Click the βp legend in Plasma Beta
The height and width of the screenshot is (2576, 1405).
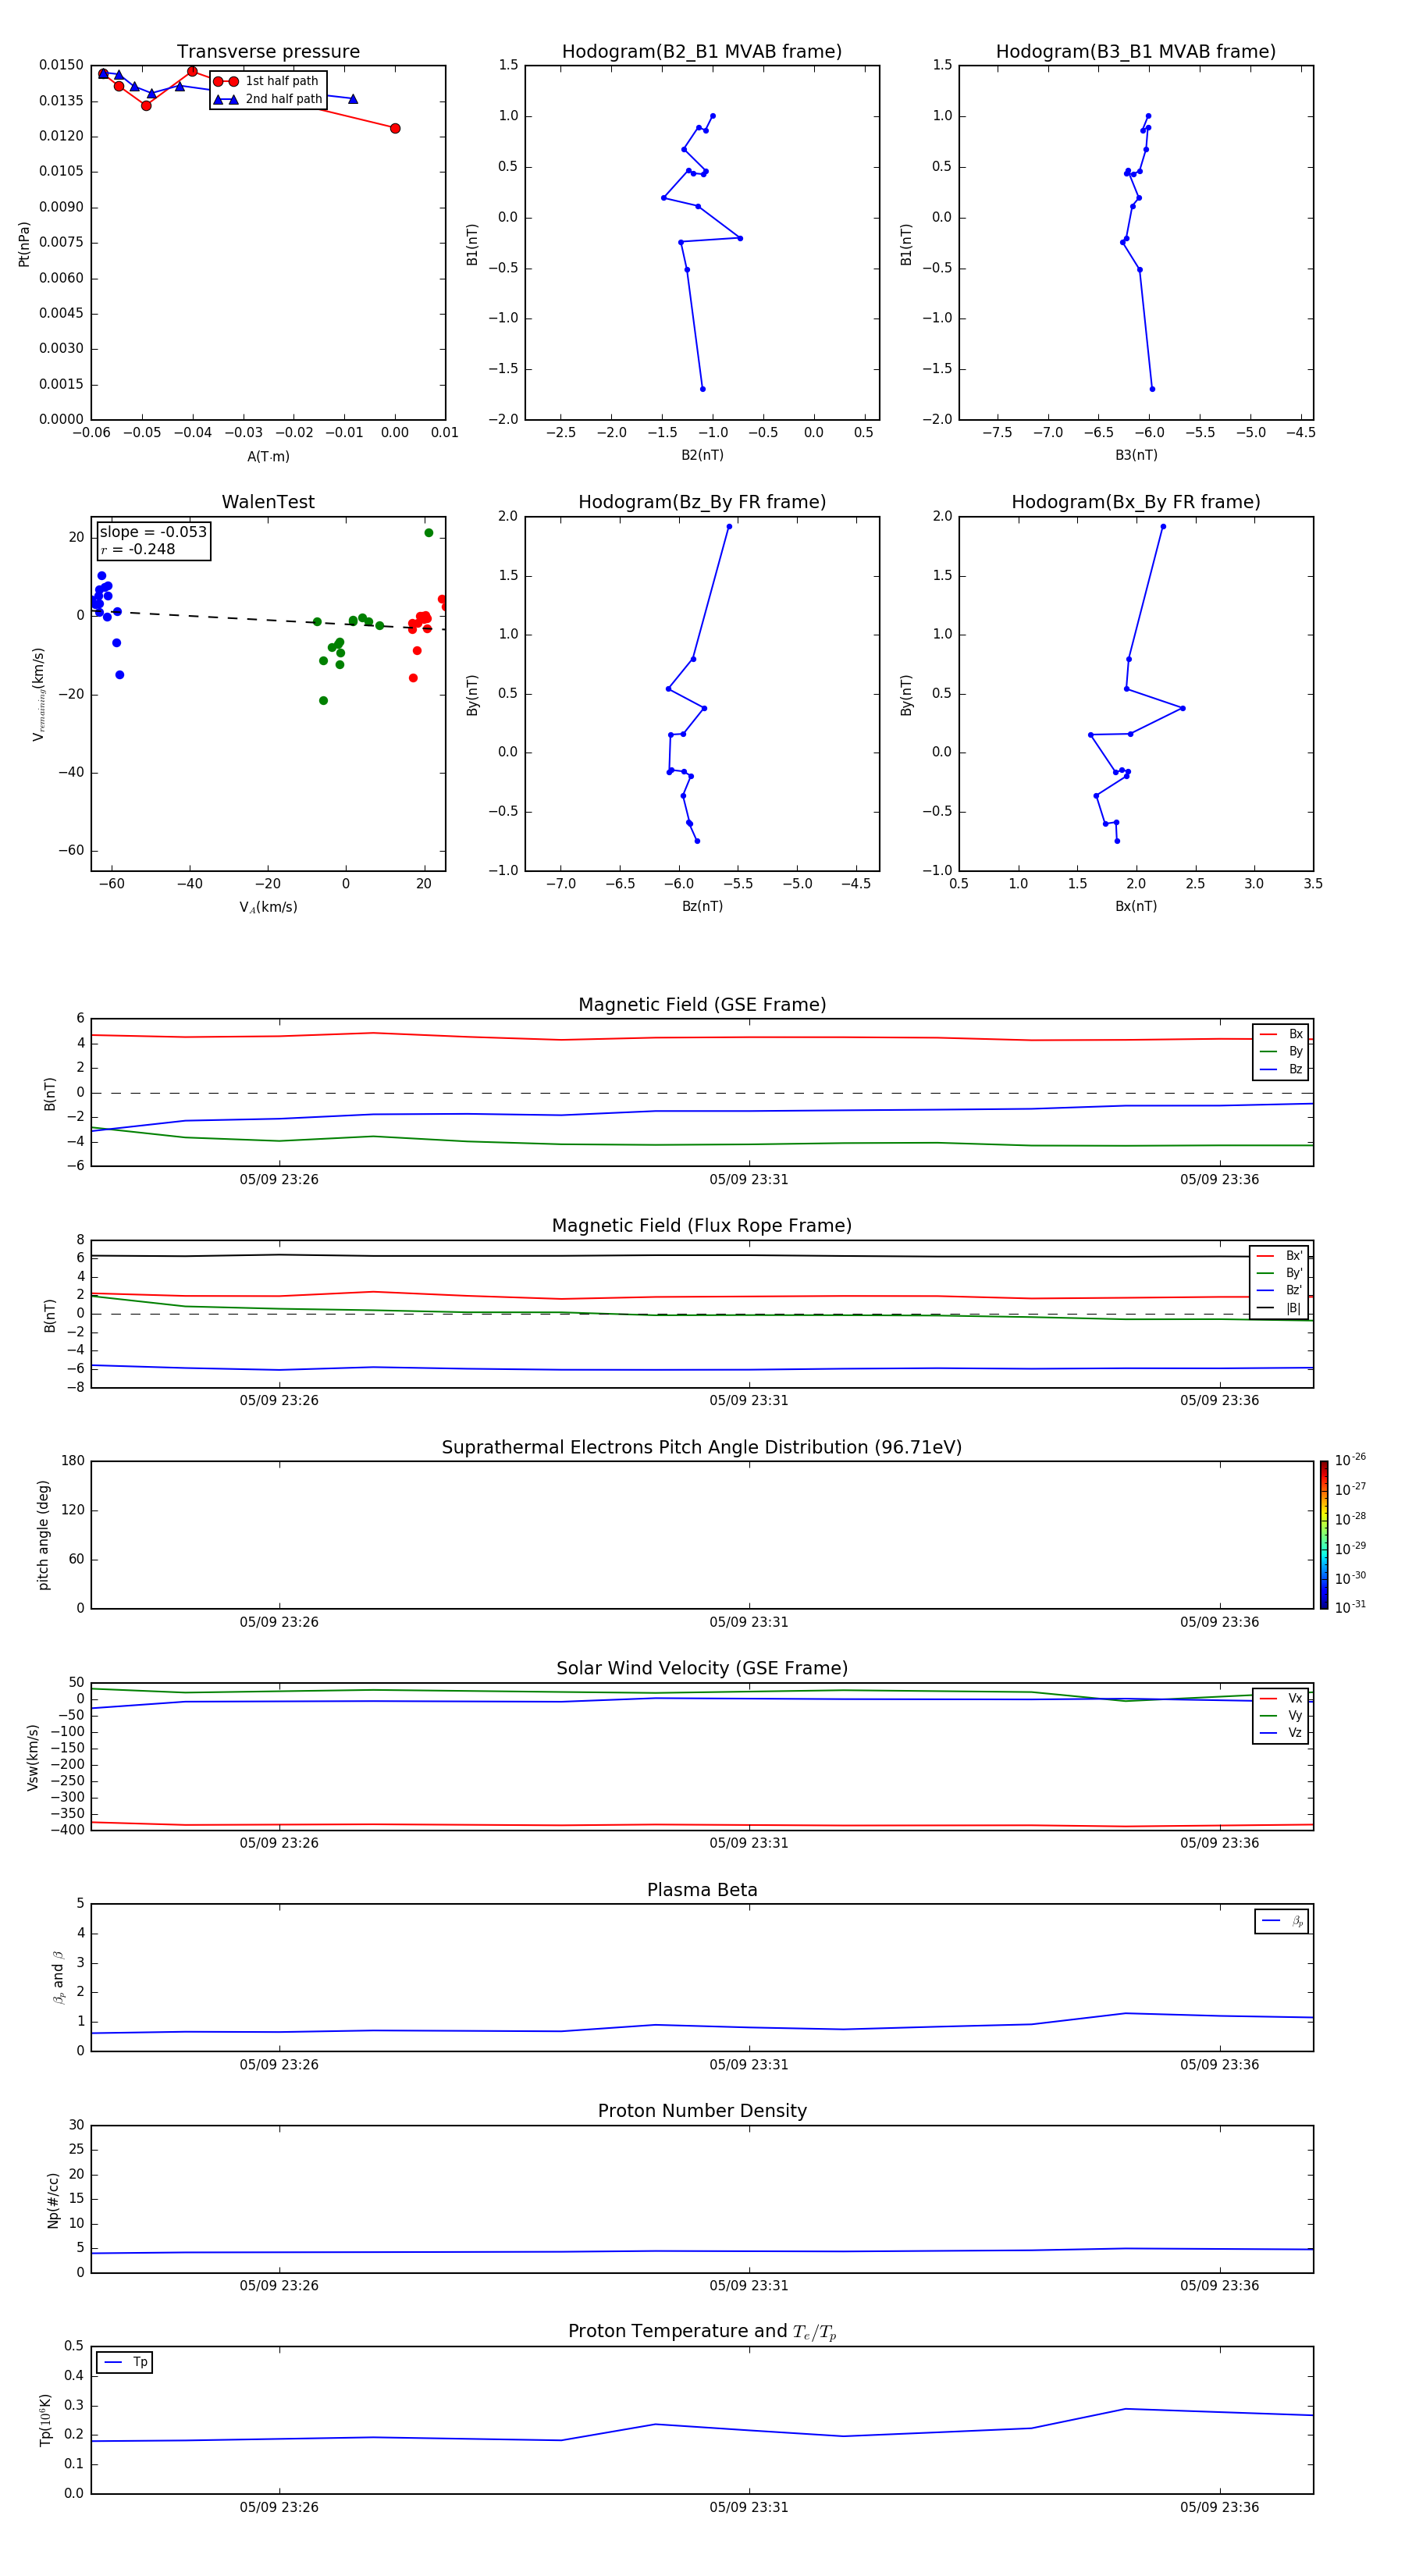1281,1921
